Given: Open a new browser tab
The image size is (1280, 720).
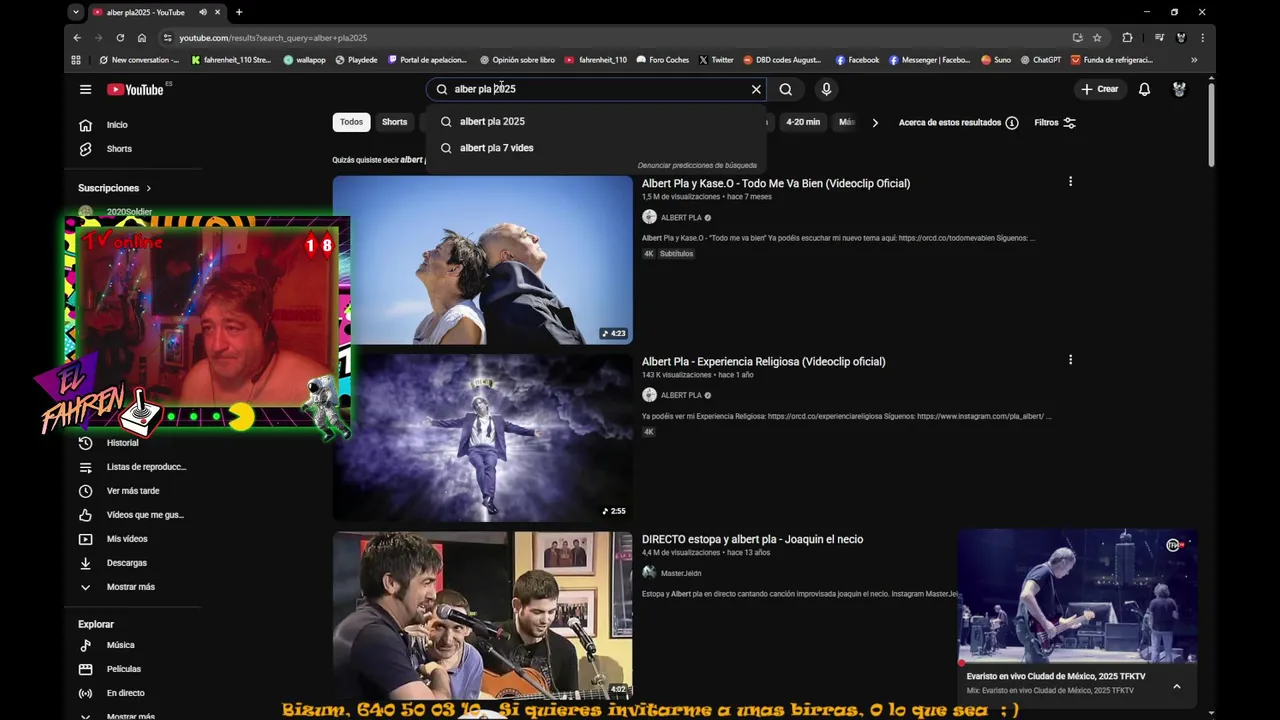Looking at the screenshot, I should (x=239, y=12).
